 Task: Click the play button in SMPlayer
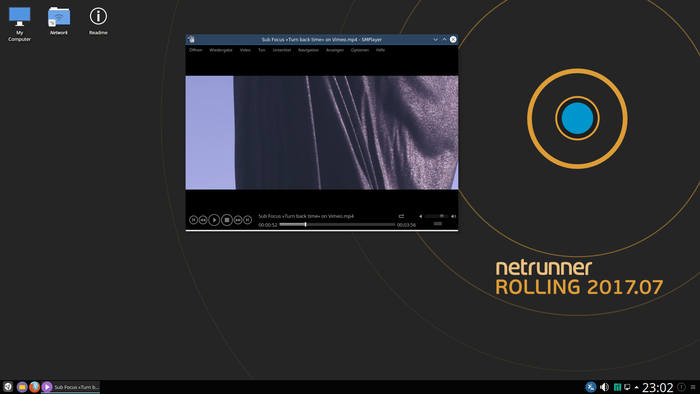[x=214, y=220]
